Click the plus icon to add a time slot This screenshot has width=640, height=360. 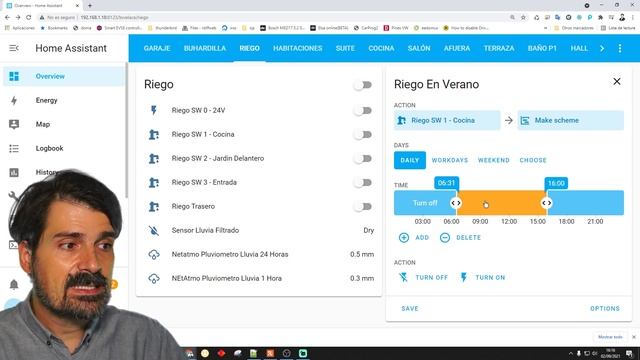pos(404,238)
